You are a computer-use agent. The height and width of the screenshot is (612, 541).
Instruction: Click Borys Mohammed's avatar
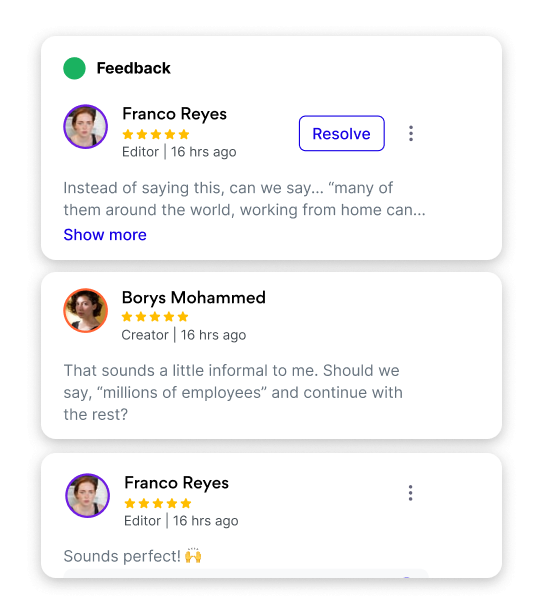(x=85, y=310)
